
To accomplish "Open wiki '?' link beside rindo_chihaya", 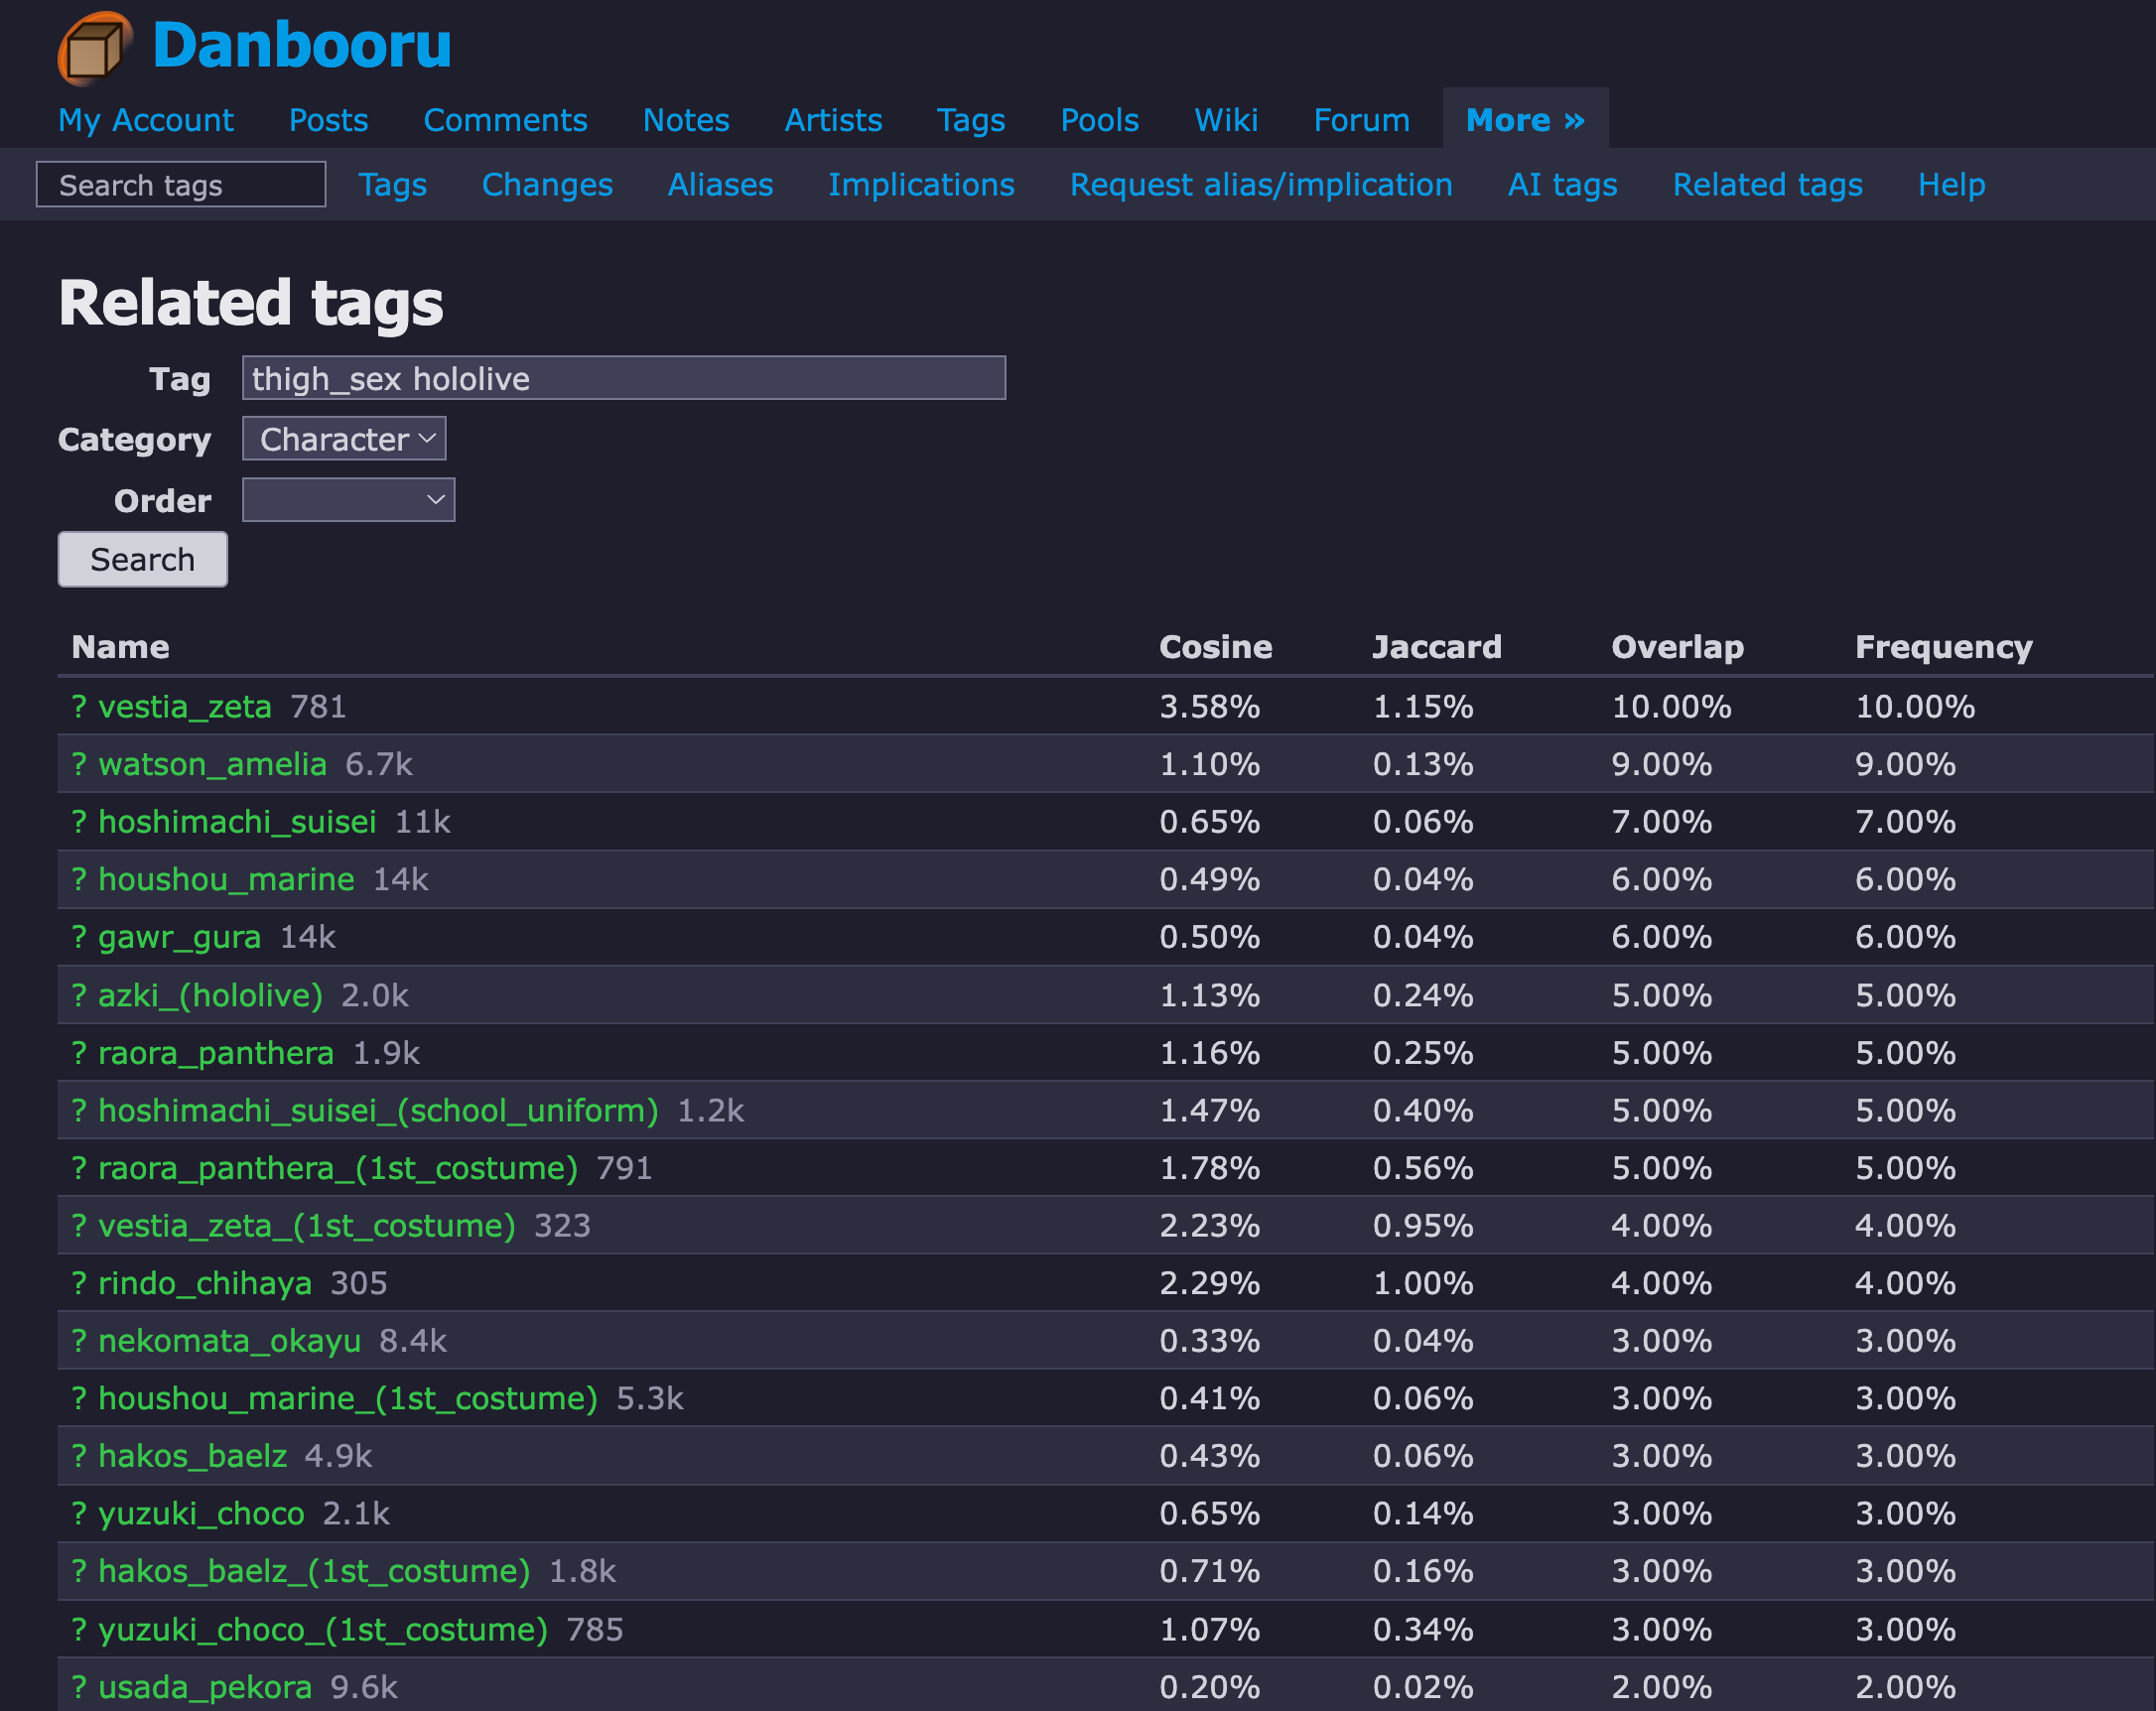I will (80, 1284).
